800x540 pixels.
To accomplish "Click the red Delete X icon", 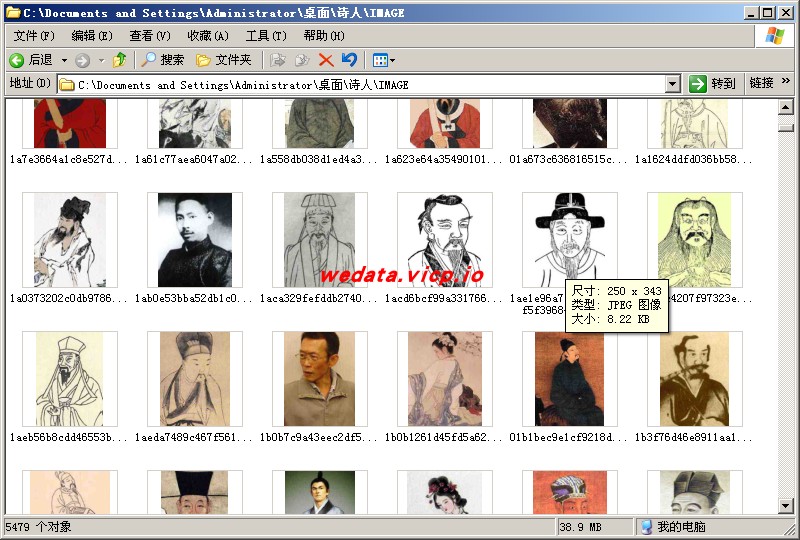I will click(326, 60).
